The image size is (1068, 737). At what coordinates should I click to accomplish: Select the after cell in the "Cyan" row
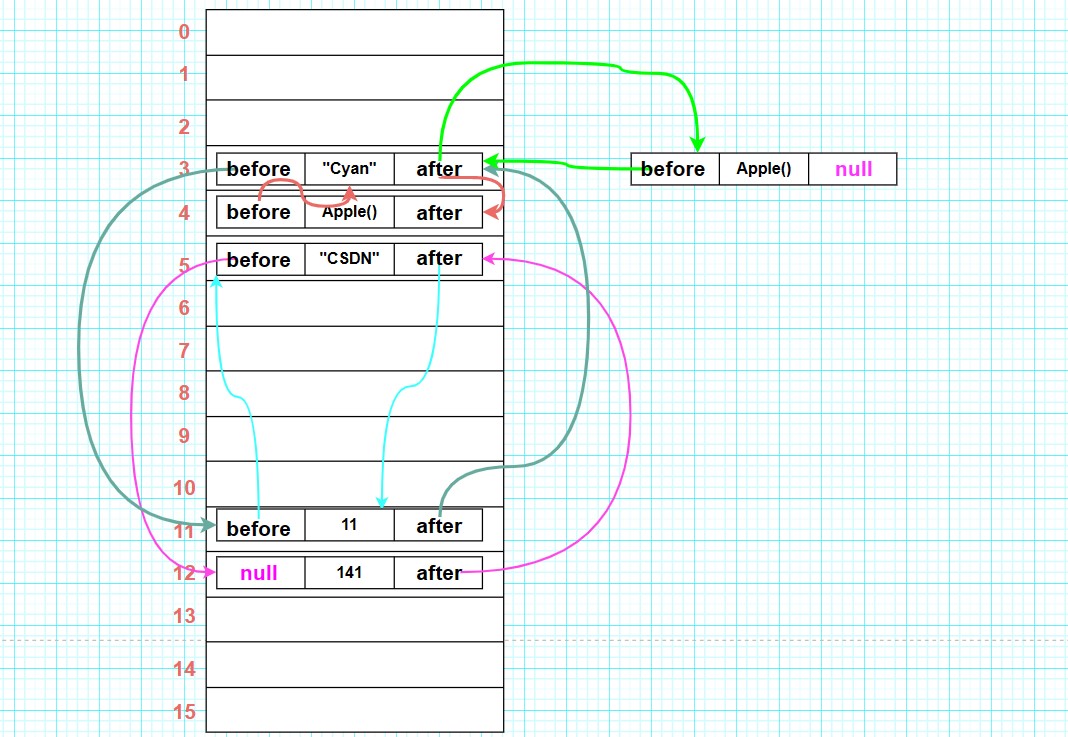[438, 168]
